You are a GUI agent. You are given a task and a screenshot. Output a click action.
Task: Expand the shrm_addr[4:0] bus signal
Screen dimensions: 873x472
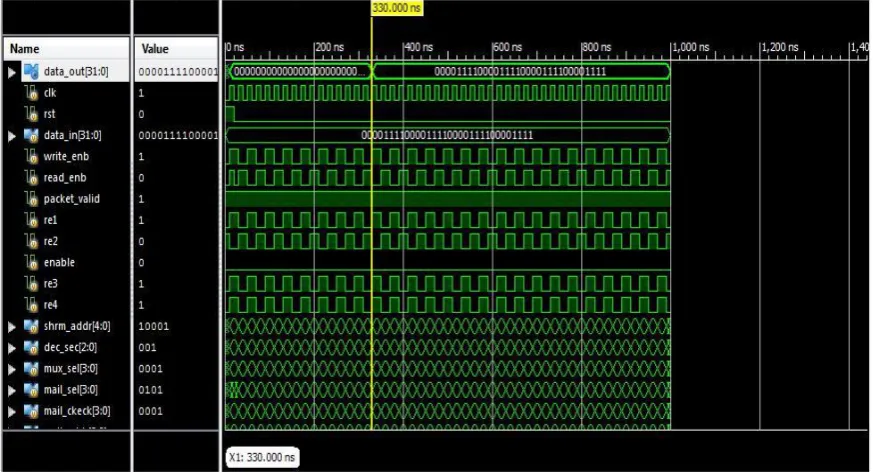[x=12, y=327]
